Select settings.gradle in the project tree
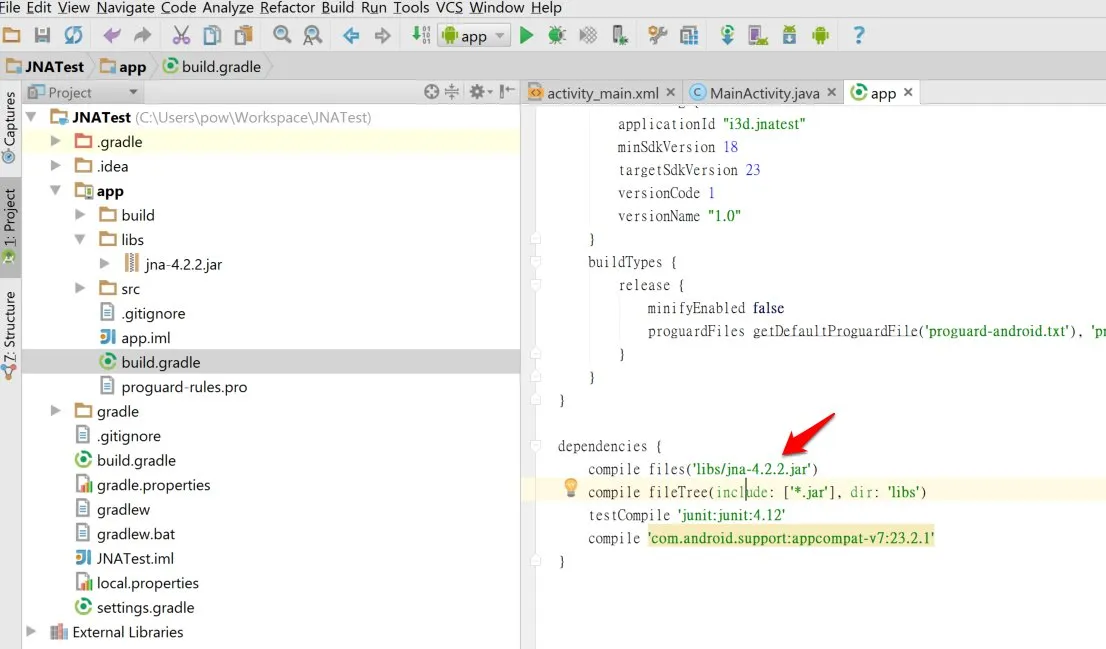Viewport: 1106px width, 649px height. (145, 607)
